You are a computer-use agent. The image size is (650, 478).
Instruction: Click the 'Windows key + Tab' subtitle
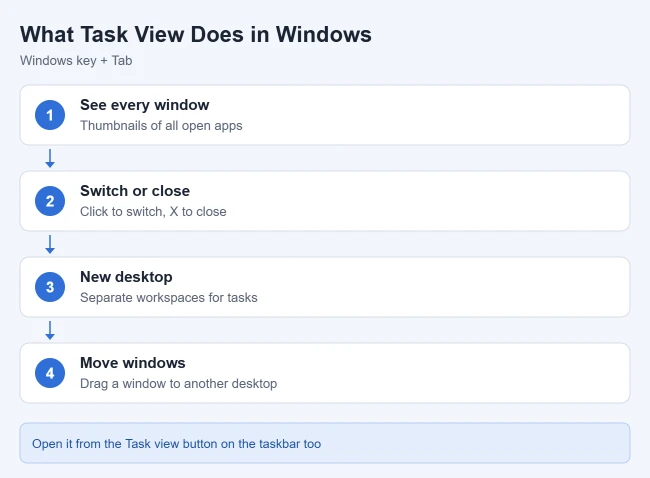click(76, 61)
